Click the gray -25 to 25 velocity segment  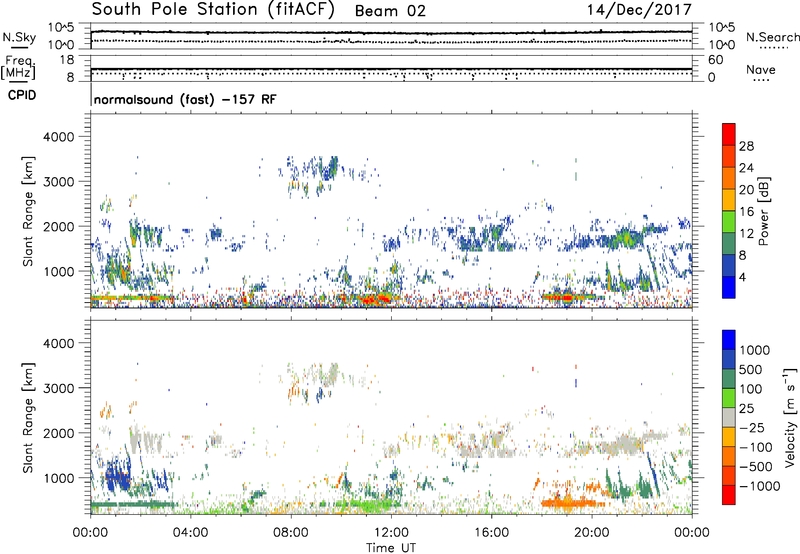(x=729, y=418)
